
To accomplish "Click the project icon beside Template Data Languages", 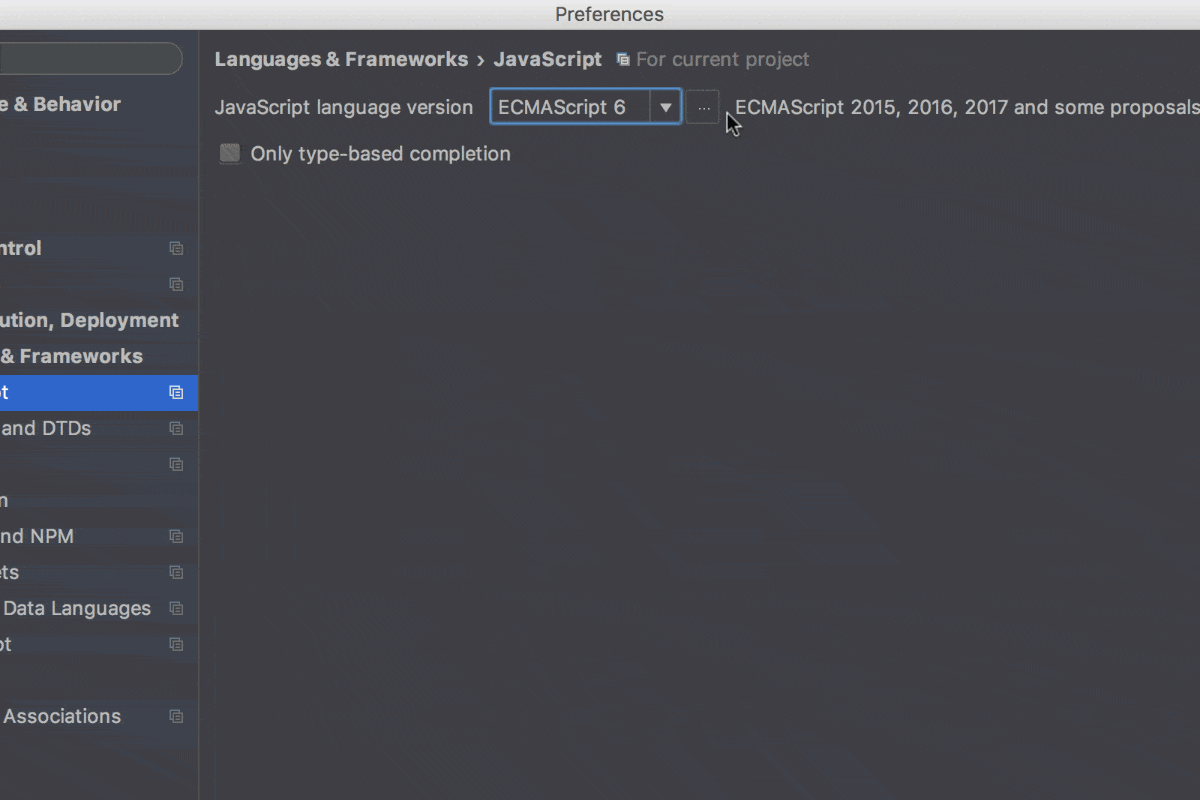I will (176, 608).
